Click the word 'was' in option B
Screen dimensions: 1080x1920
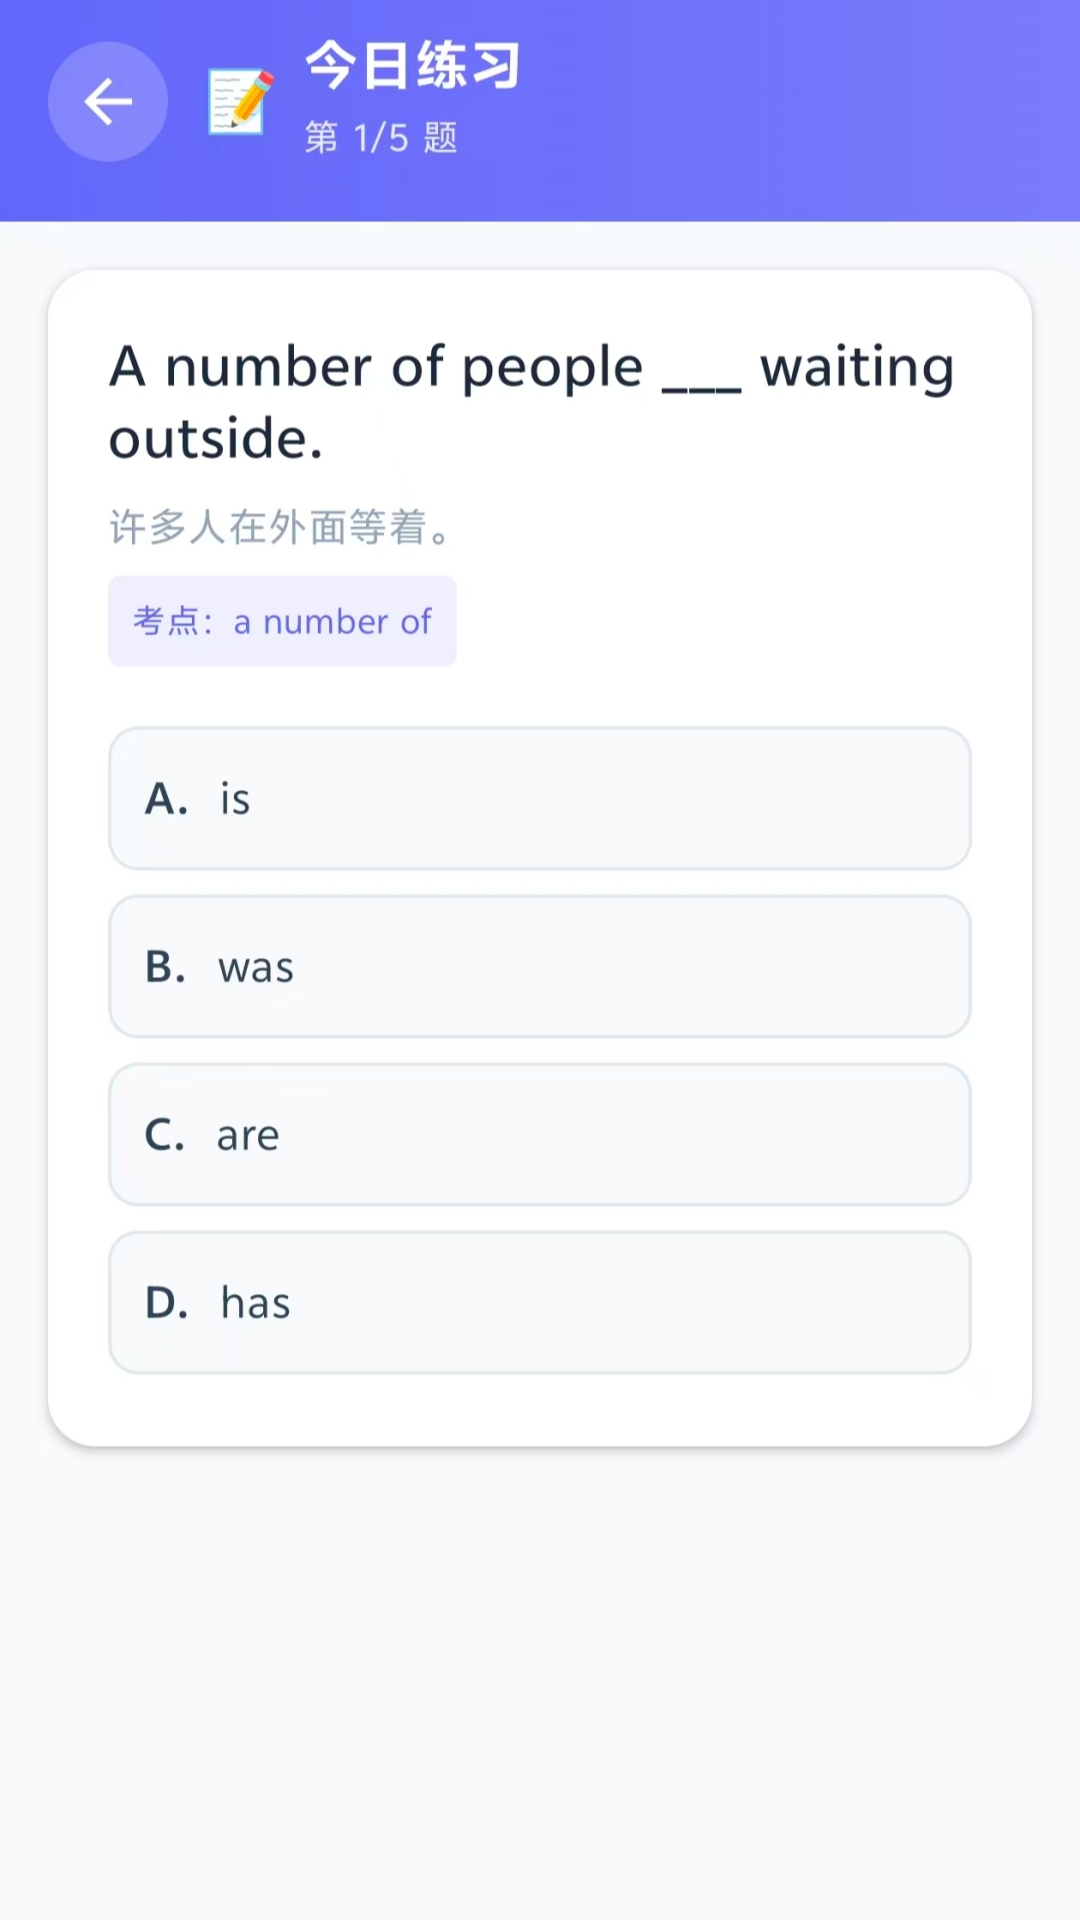pos(256,968)
